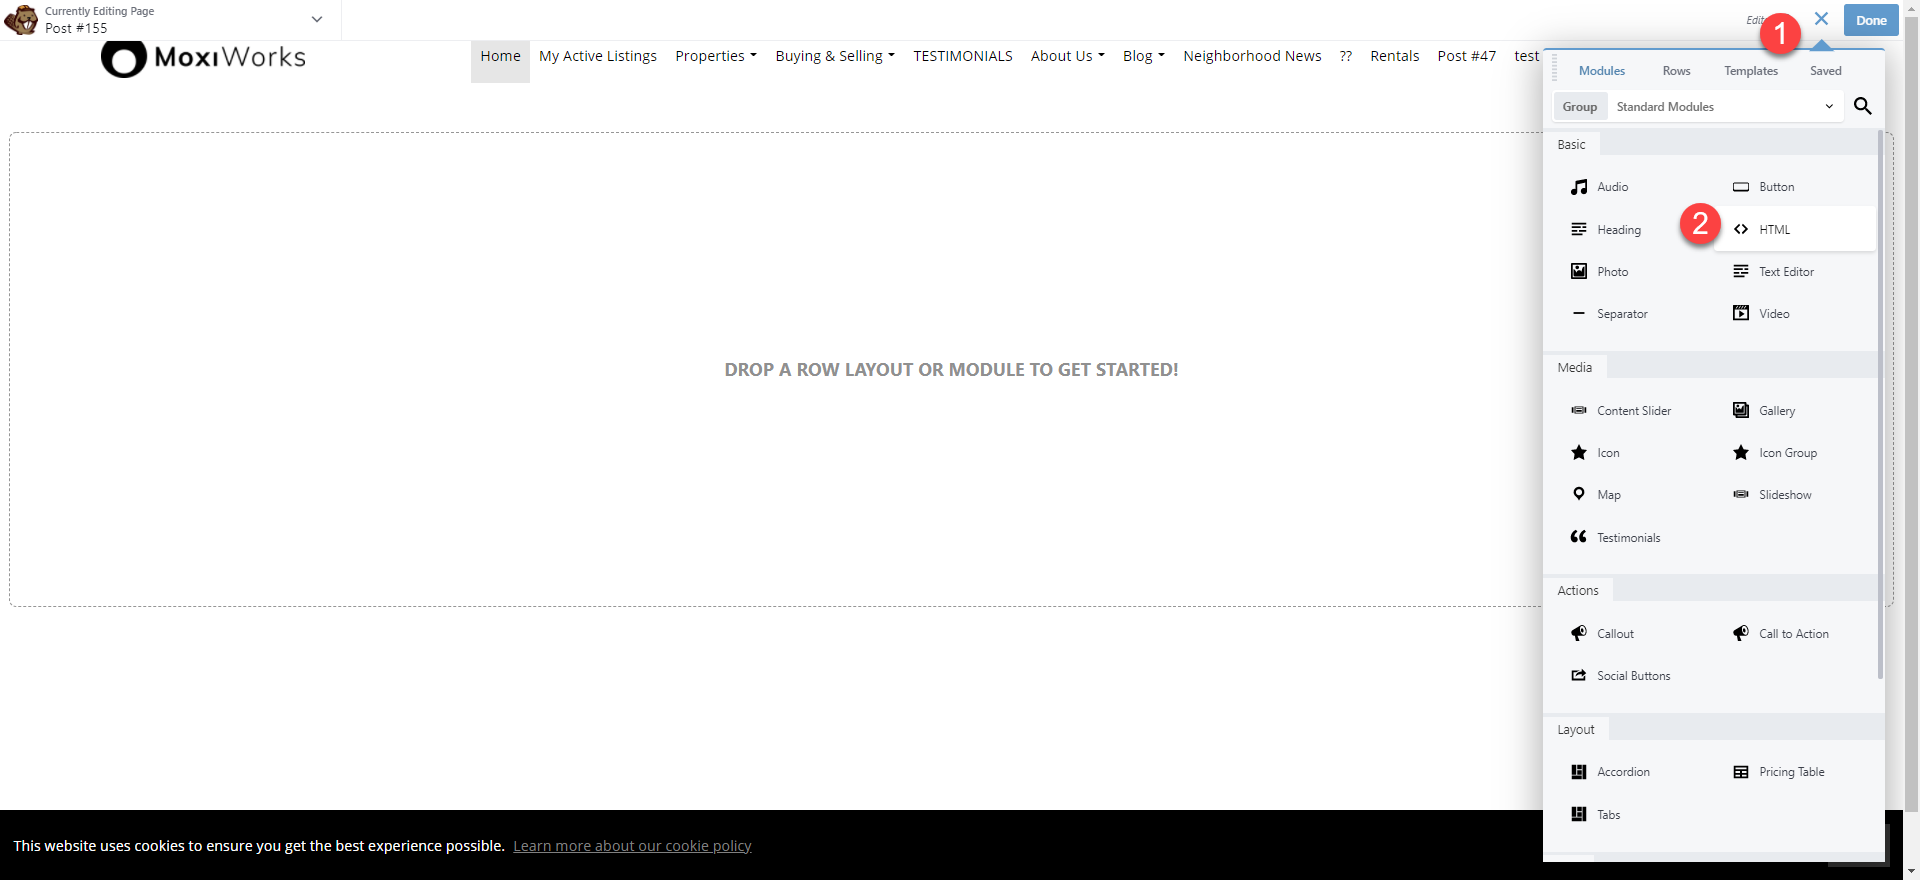Click the Done button

[1870, 20]
